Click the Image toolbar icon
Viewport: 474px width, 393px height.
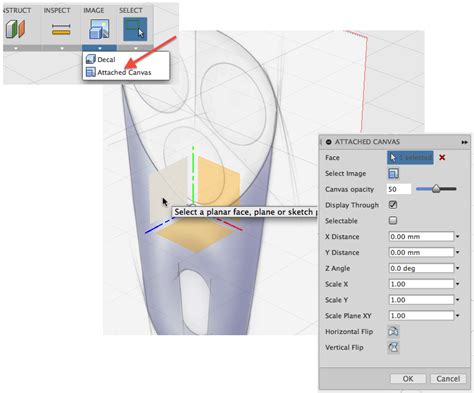(x=99, y=29)
